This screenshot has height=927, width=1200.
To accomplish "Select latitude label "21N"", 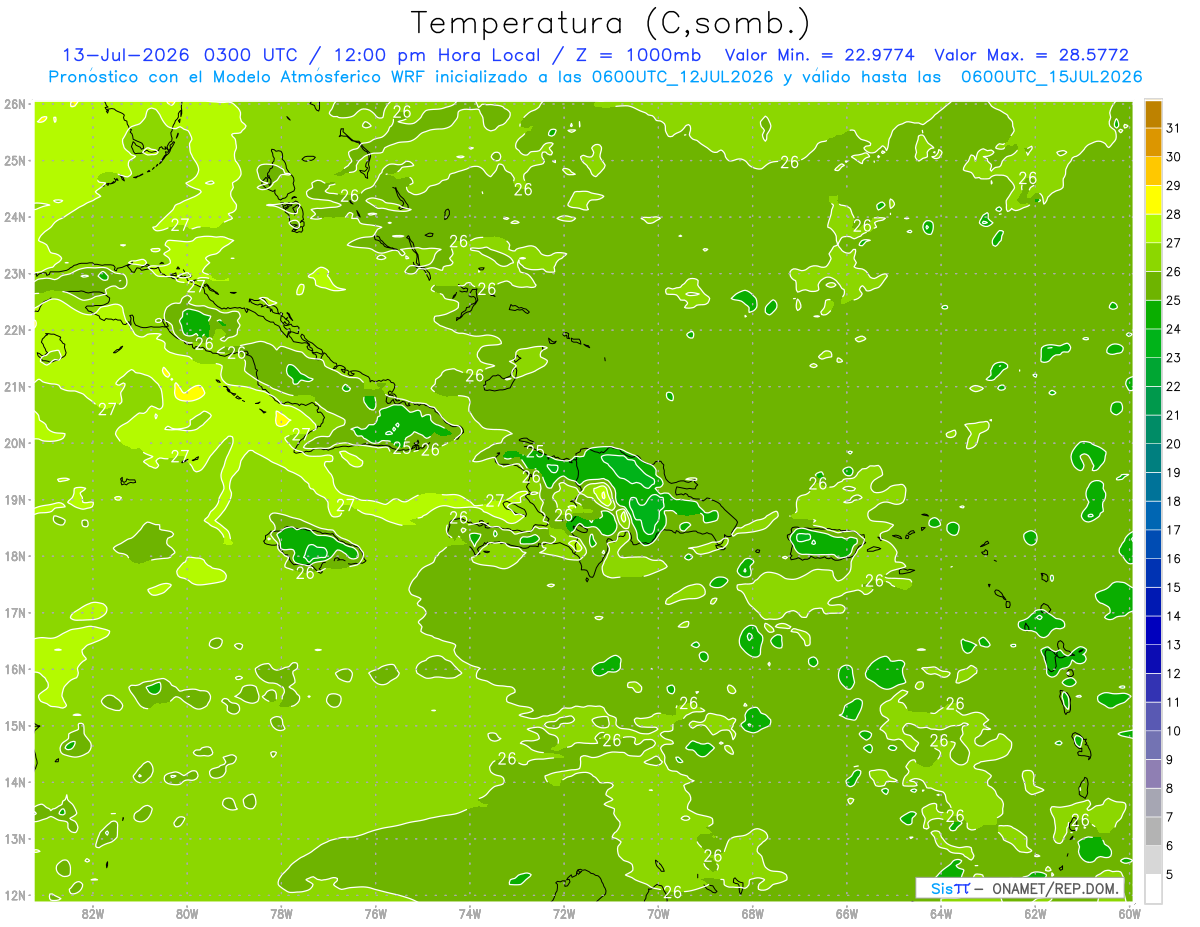I will (x=15, y=386).
